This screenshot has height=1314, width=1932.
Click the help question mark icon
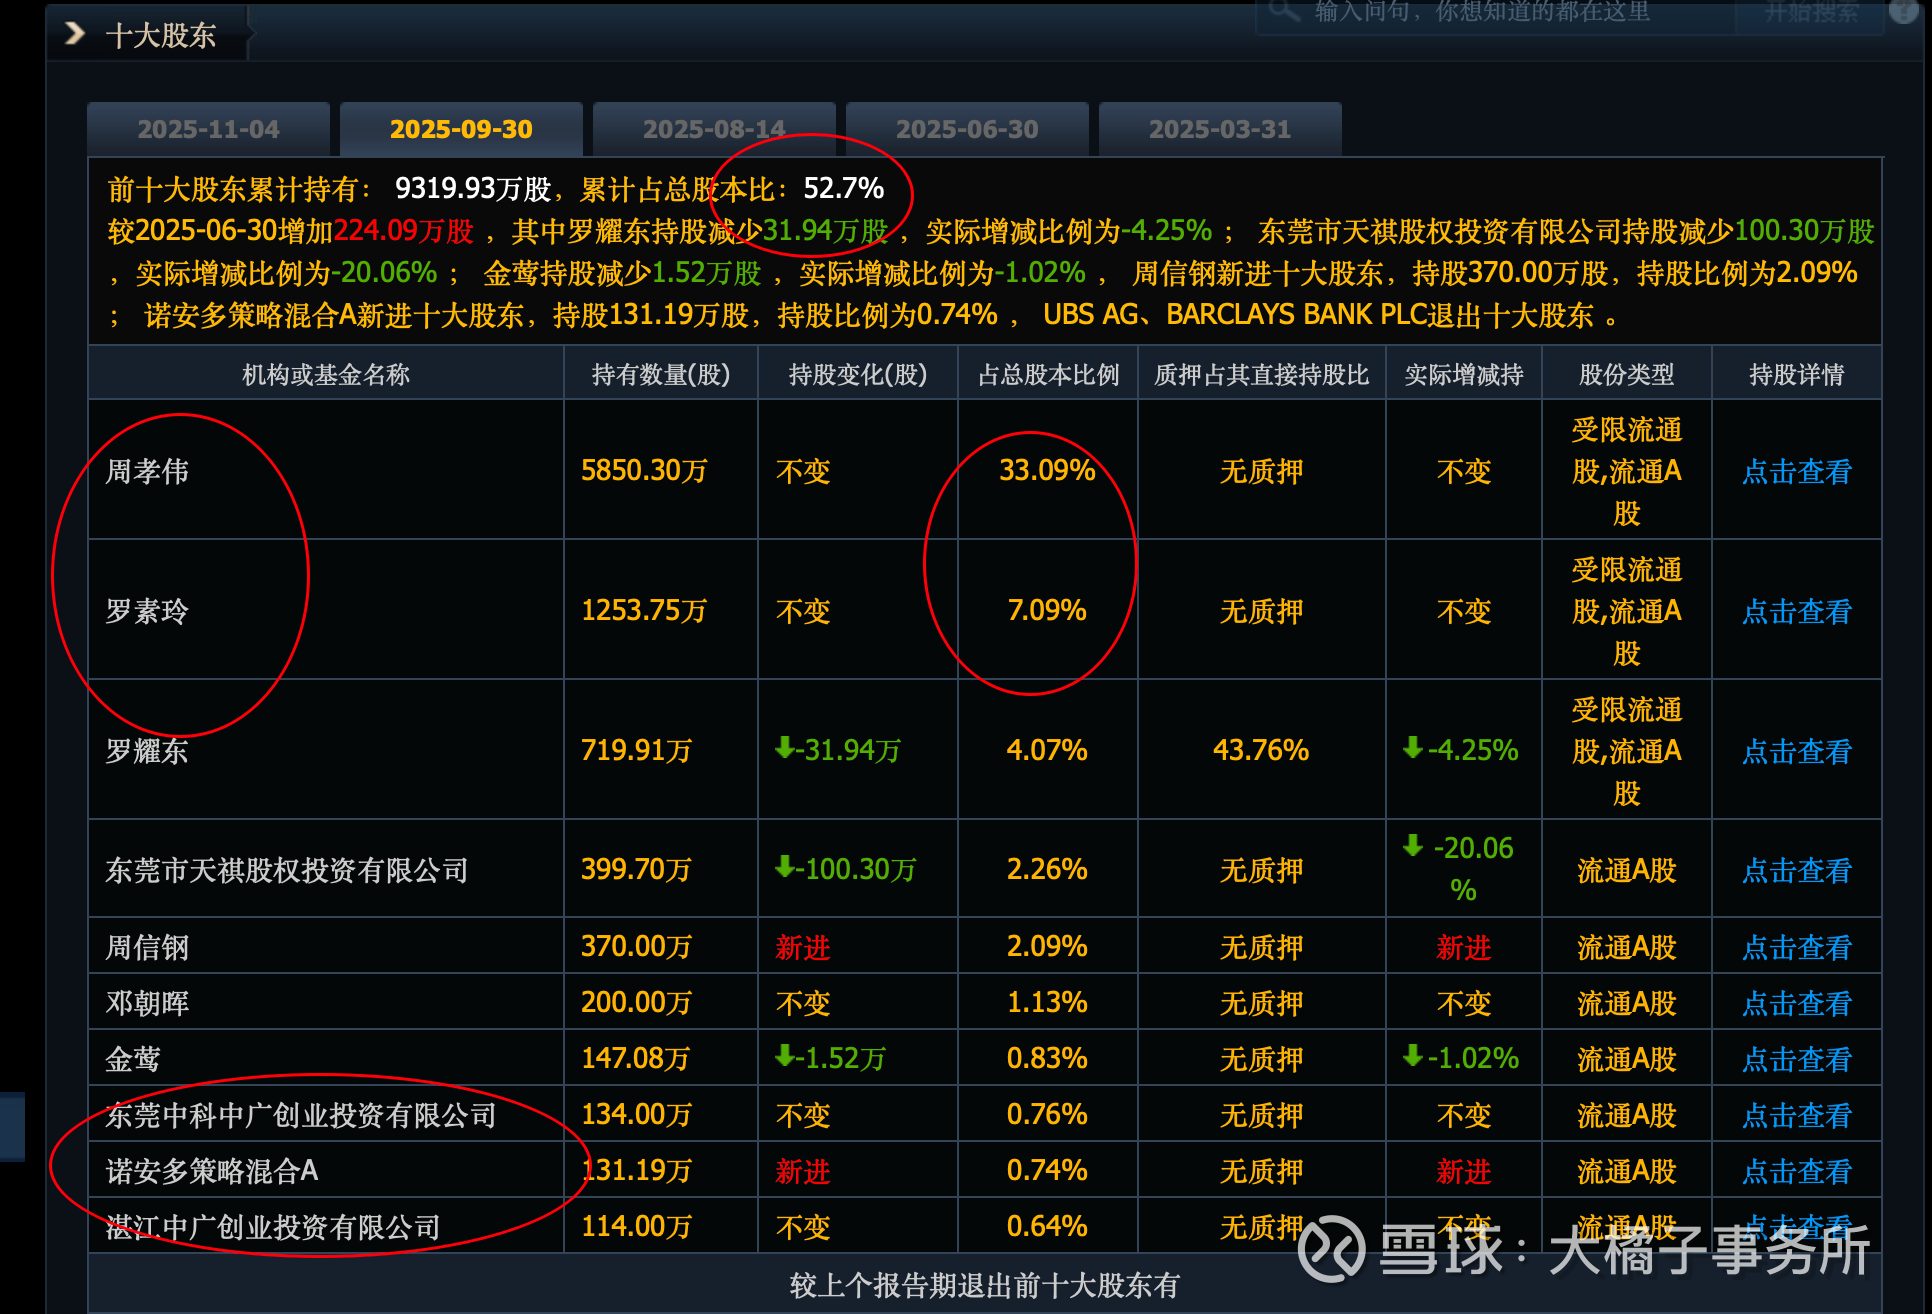(x=1903, y=10)
